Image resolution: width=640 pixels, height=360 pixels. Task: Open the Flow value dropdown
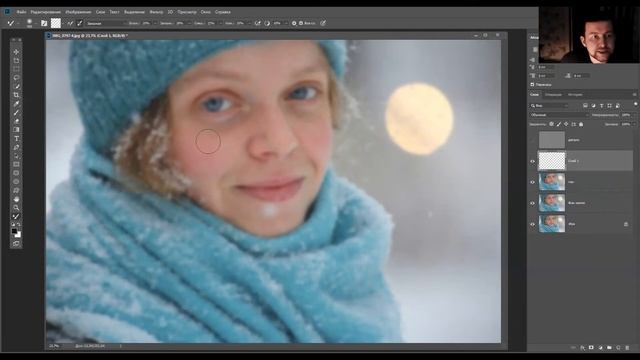click(248, 23)
